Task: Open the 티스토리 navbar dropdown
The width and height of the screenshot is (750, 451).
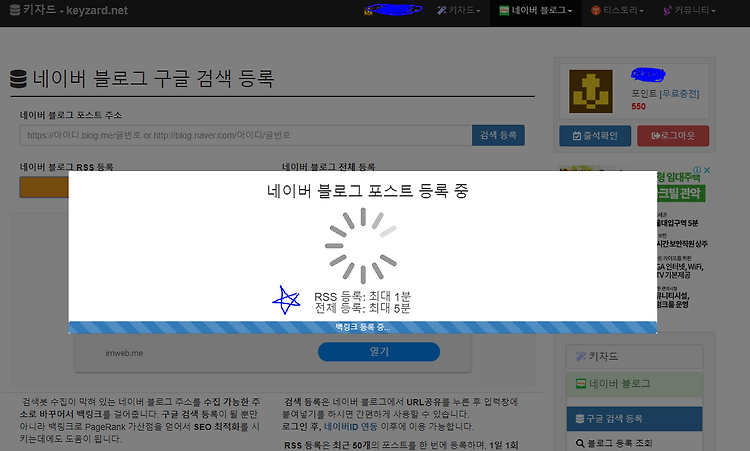Action: 617,10
